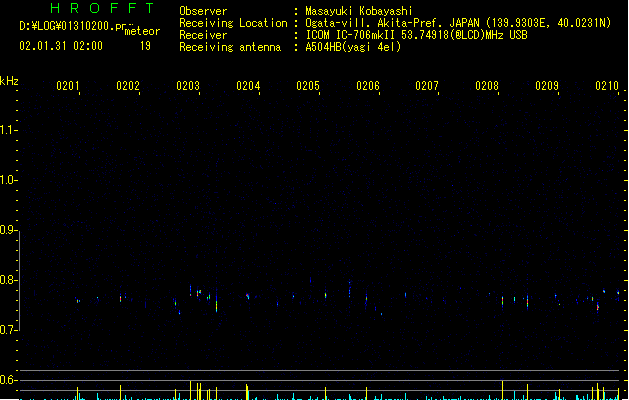This screenshot has height=400, width=629.
Task: Select observer name Masayuki Kobayashi
Action: tap(358, 11)
